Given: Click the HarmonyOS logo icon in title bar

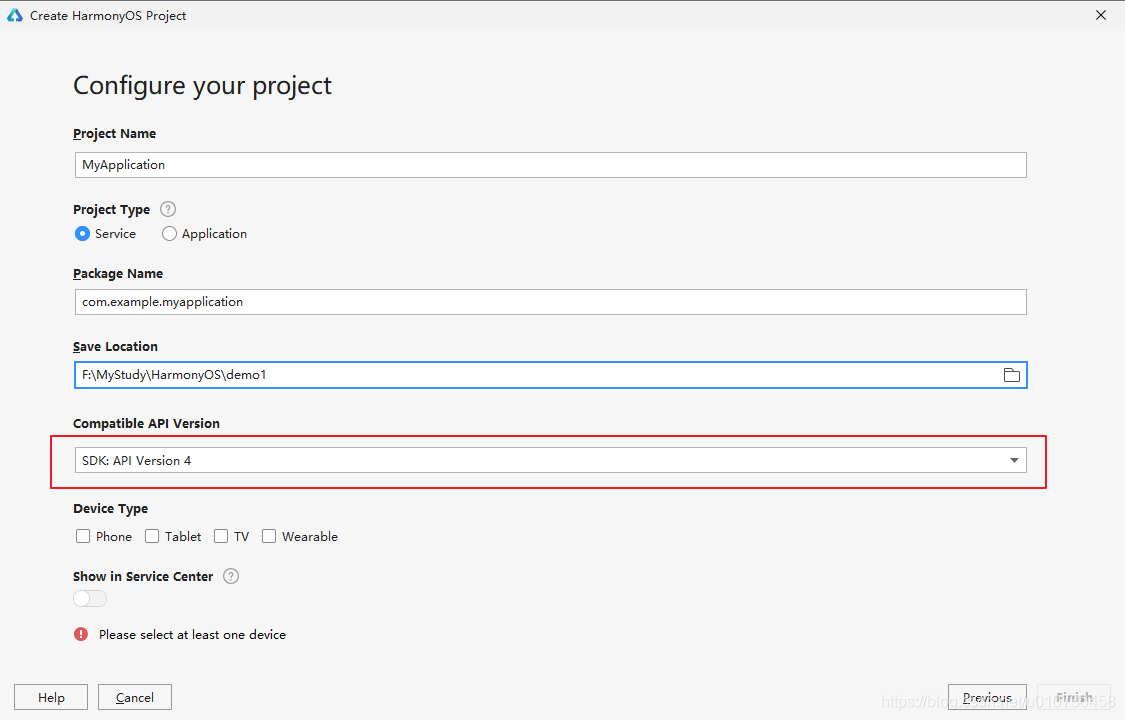Looking at the screenshot, I should pyautogui.click(x=15, y=15).
